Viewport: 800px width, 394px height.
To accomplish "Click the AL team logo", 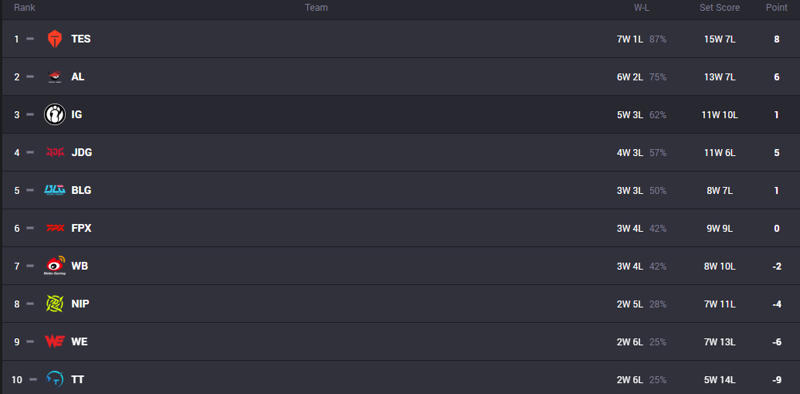I will point(55,77).
